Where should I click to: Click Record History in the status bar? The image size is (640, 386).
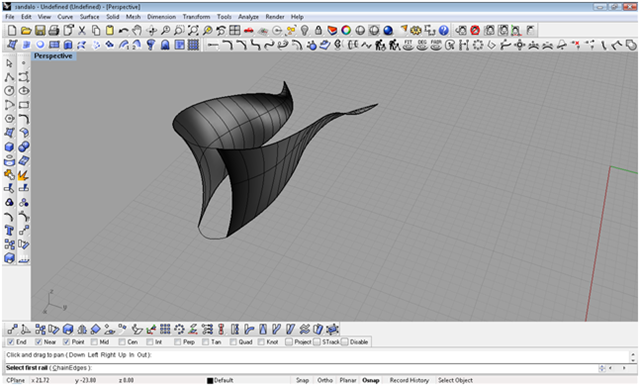click(409, 380)
